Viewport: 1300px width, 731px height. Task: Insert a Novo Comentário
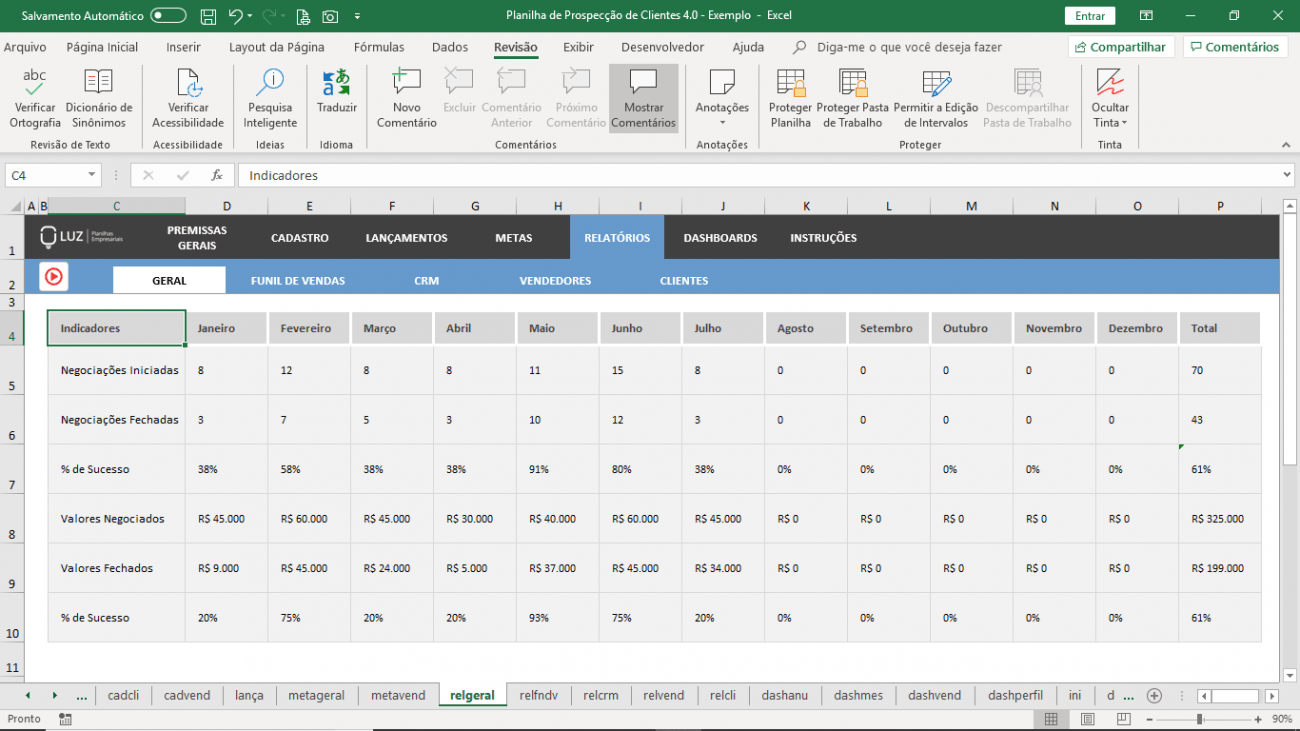pyautogui.click(x=406, y=98)
